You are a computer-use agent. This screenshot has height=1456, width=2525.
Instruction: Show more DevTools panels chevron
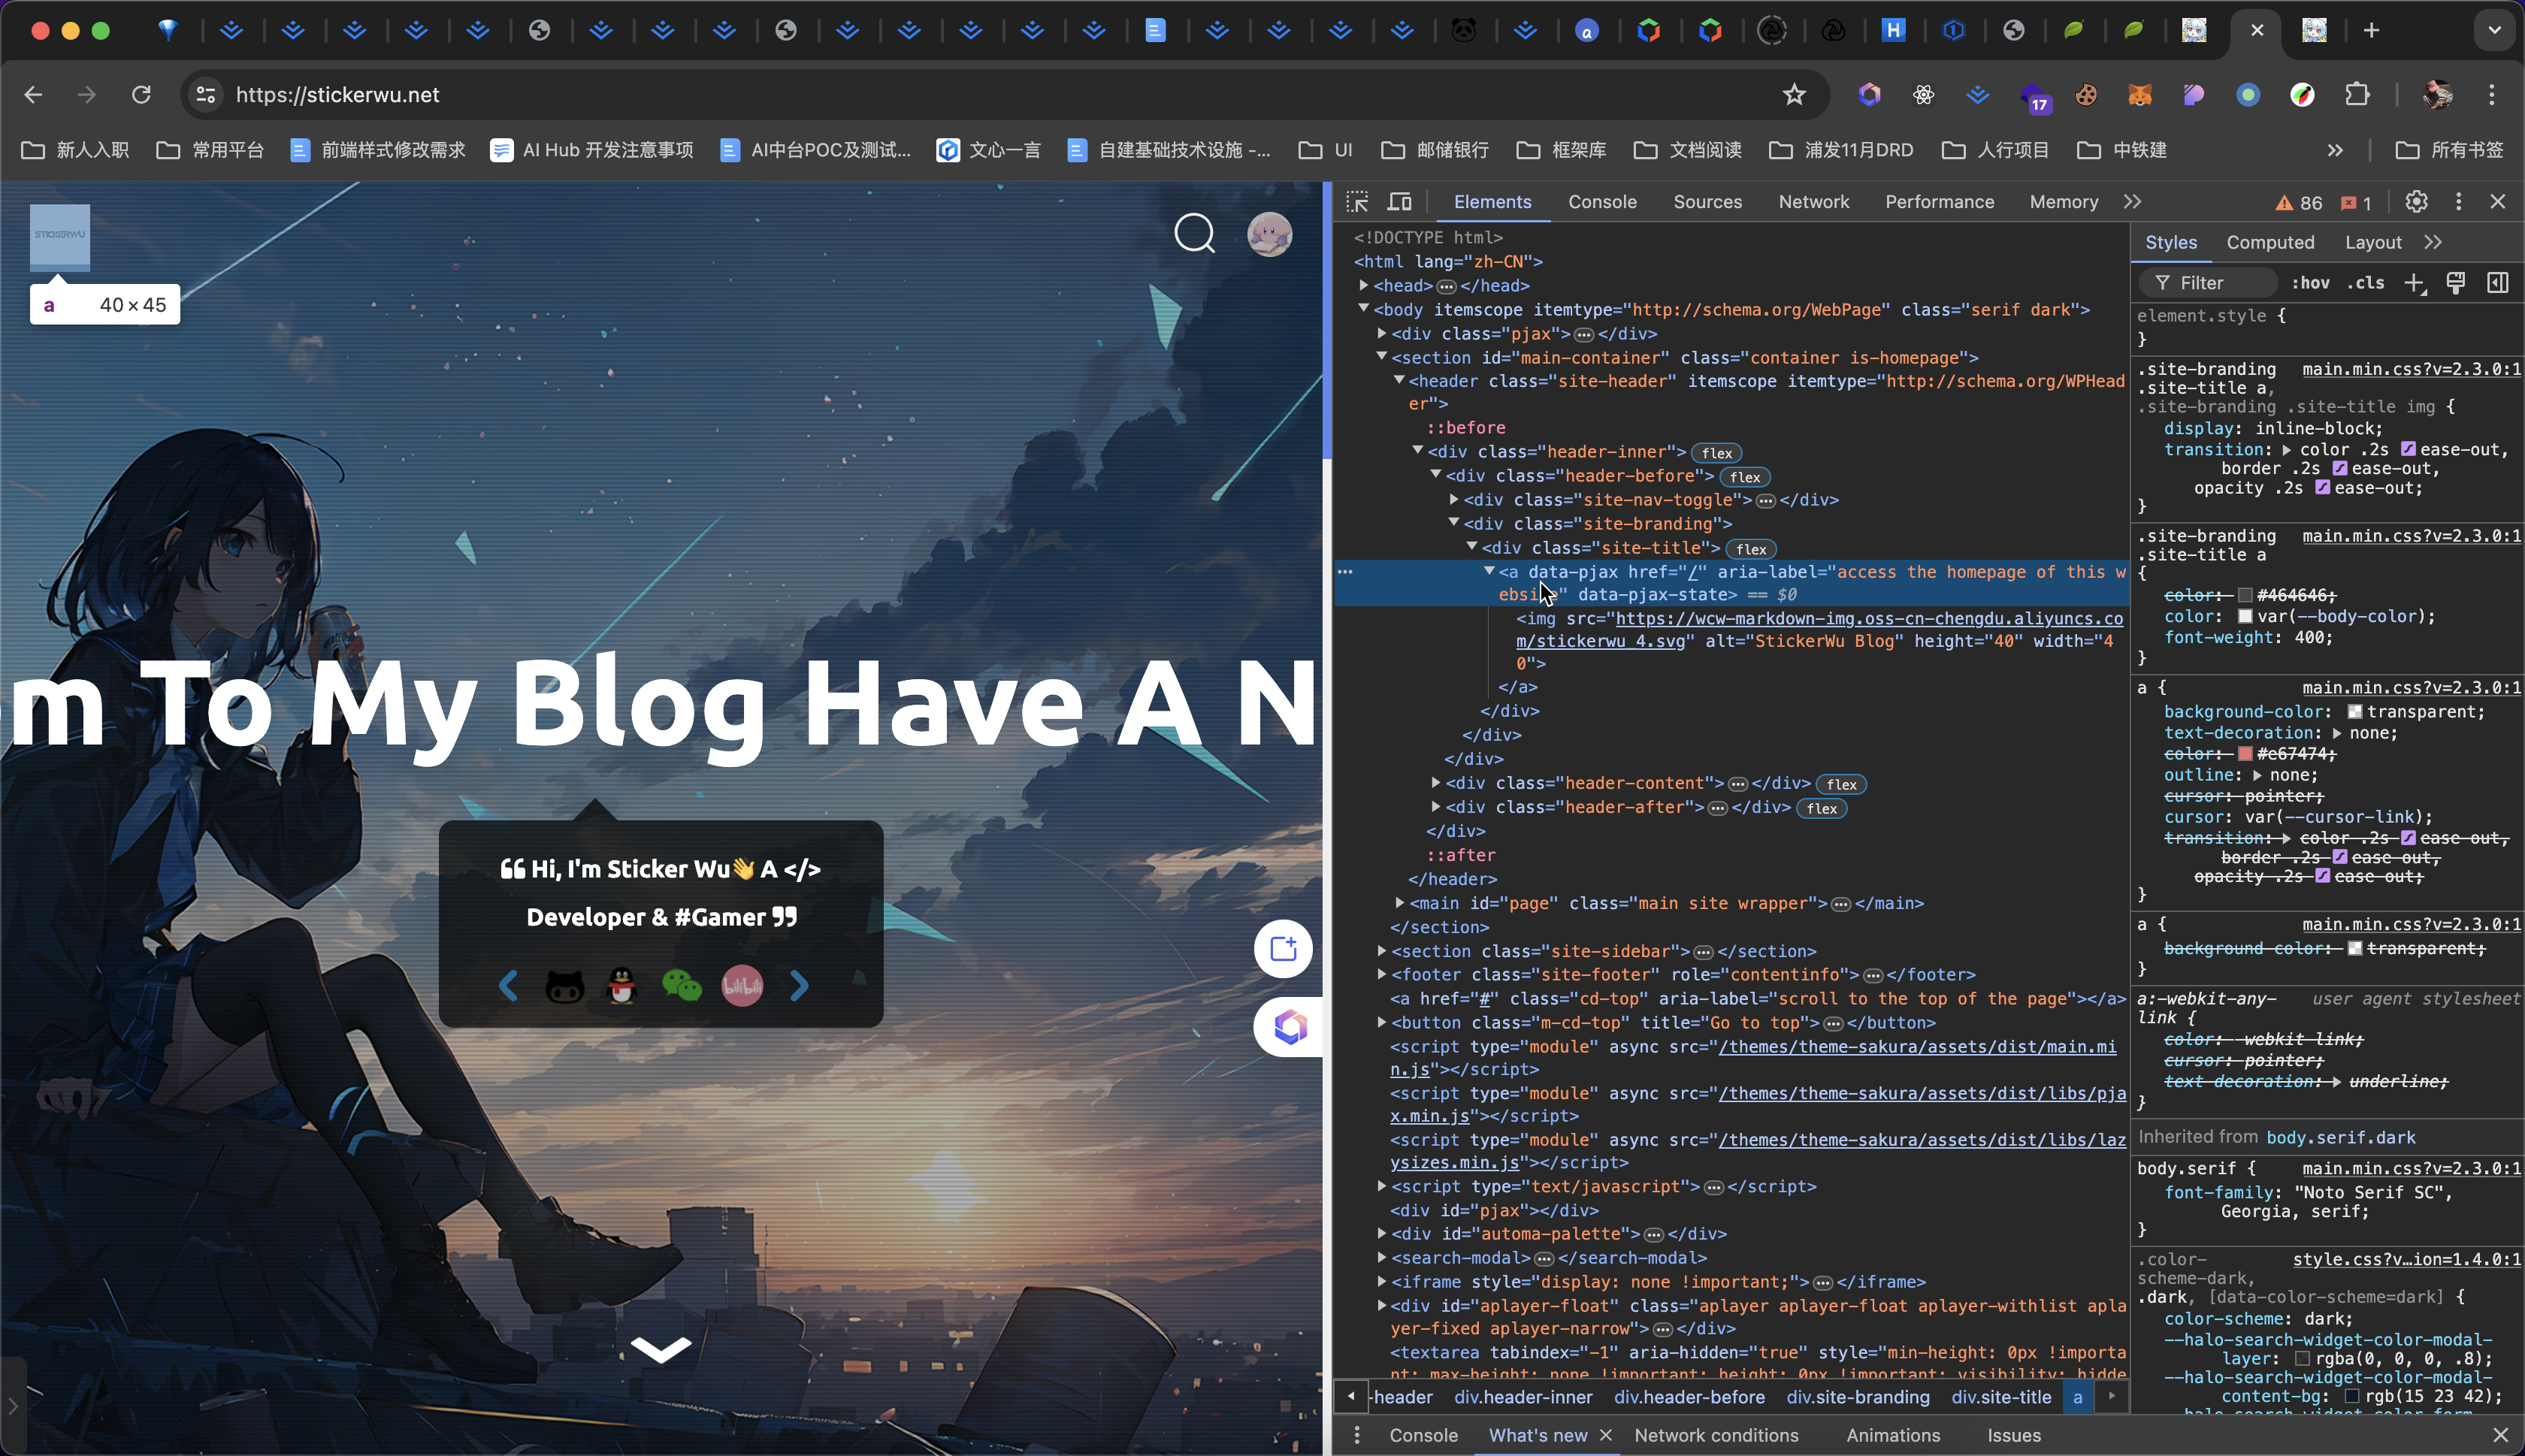pyautogui.click(x=2132, y=202)
